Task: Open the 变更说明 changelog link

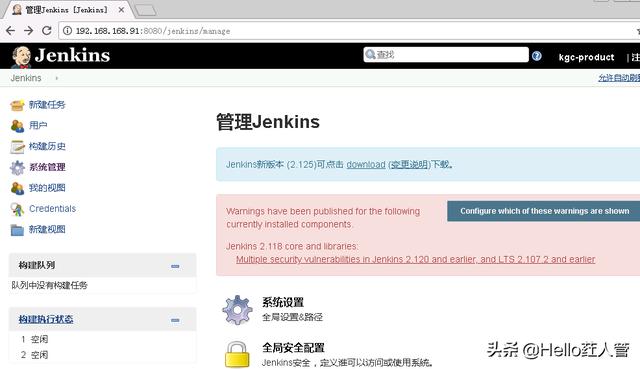Action: click(409, 164)
